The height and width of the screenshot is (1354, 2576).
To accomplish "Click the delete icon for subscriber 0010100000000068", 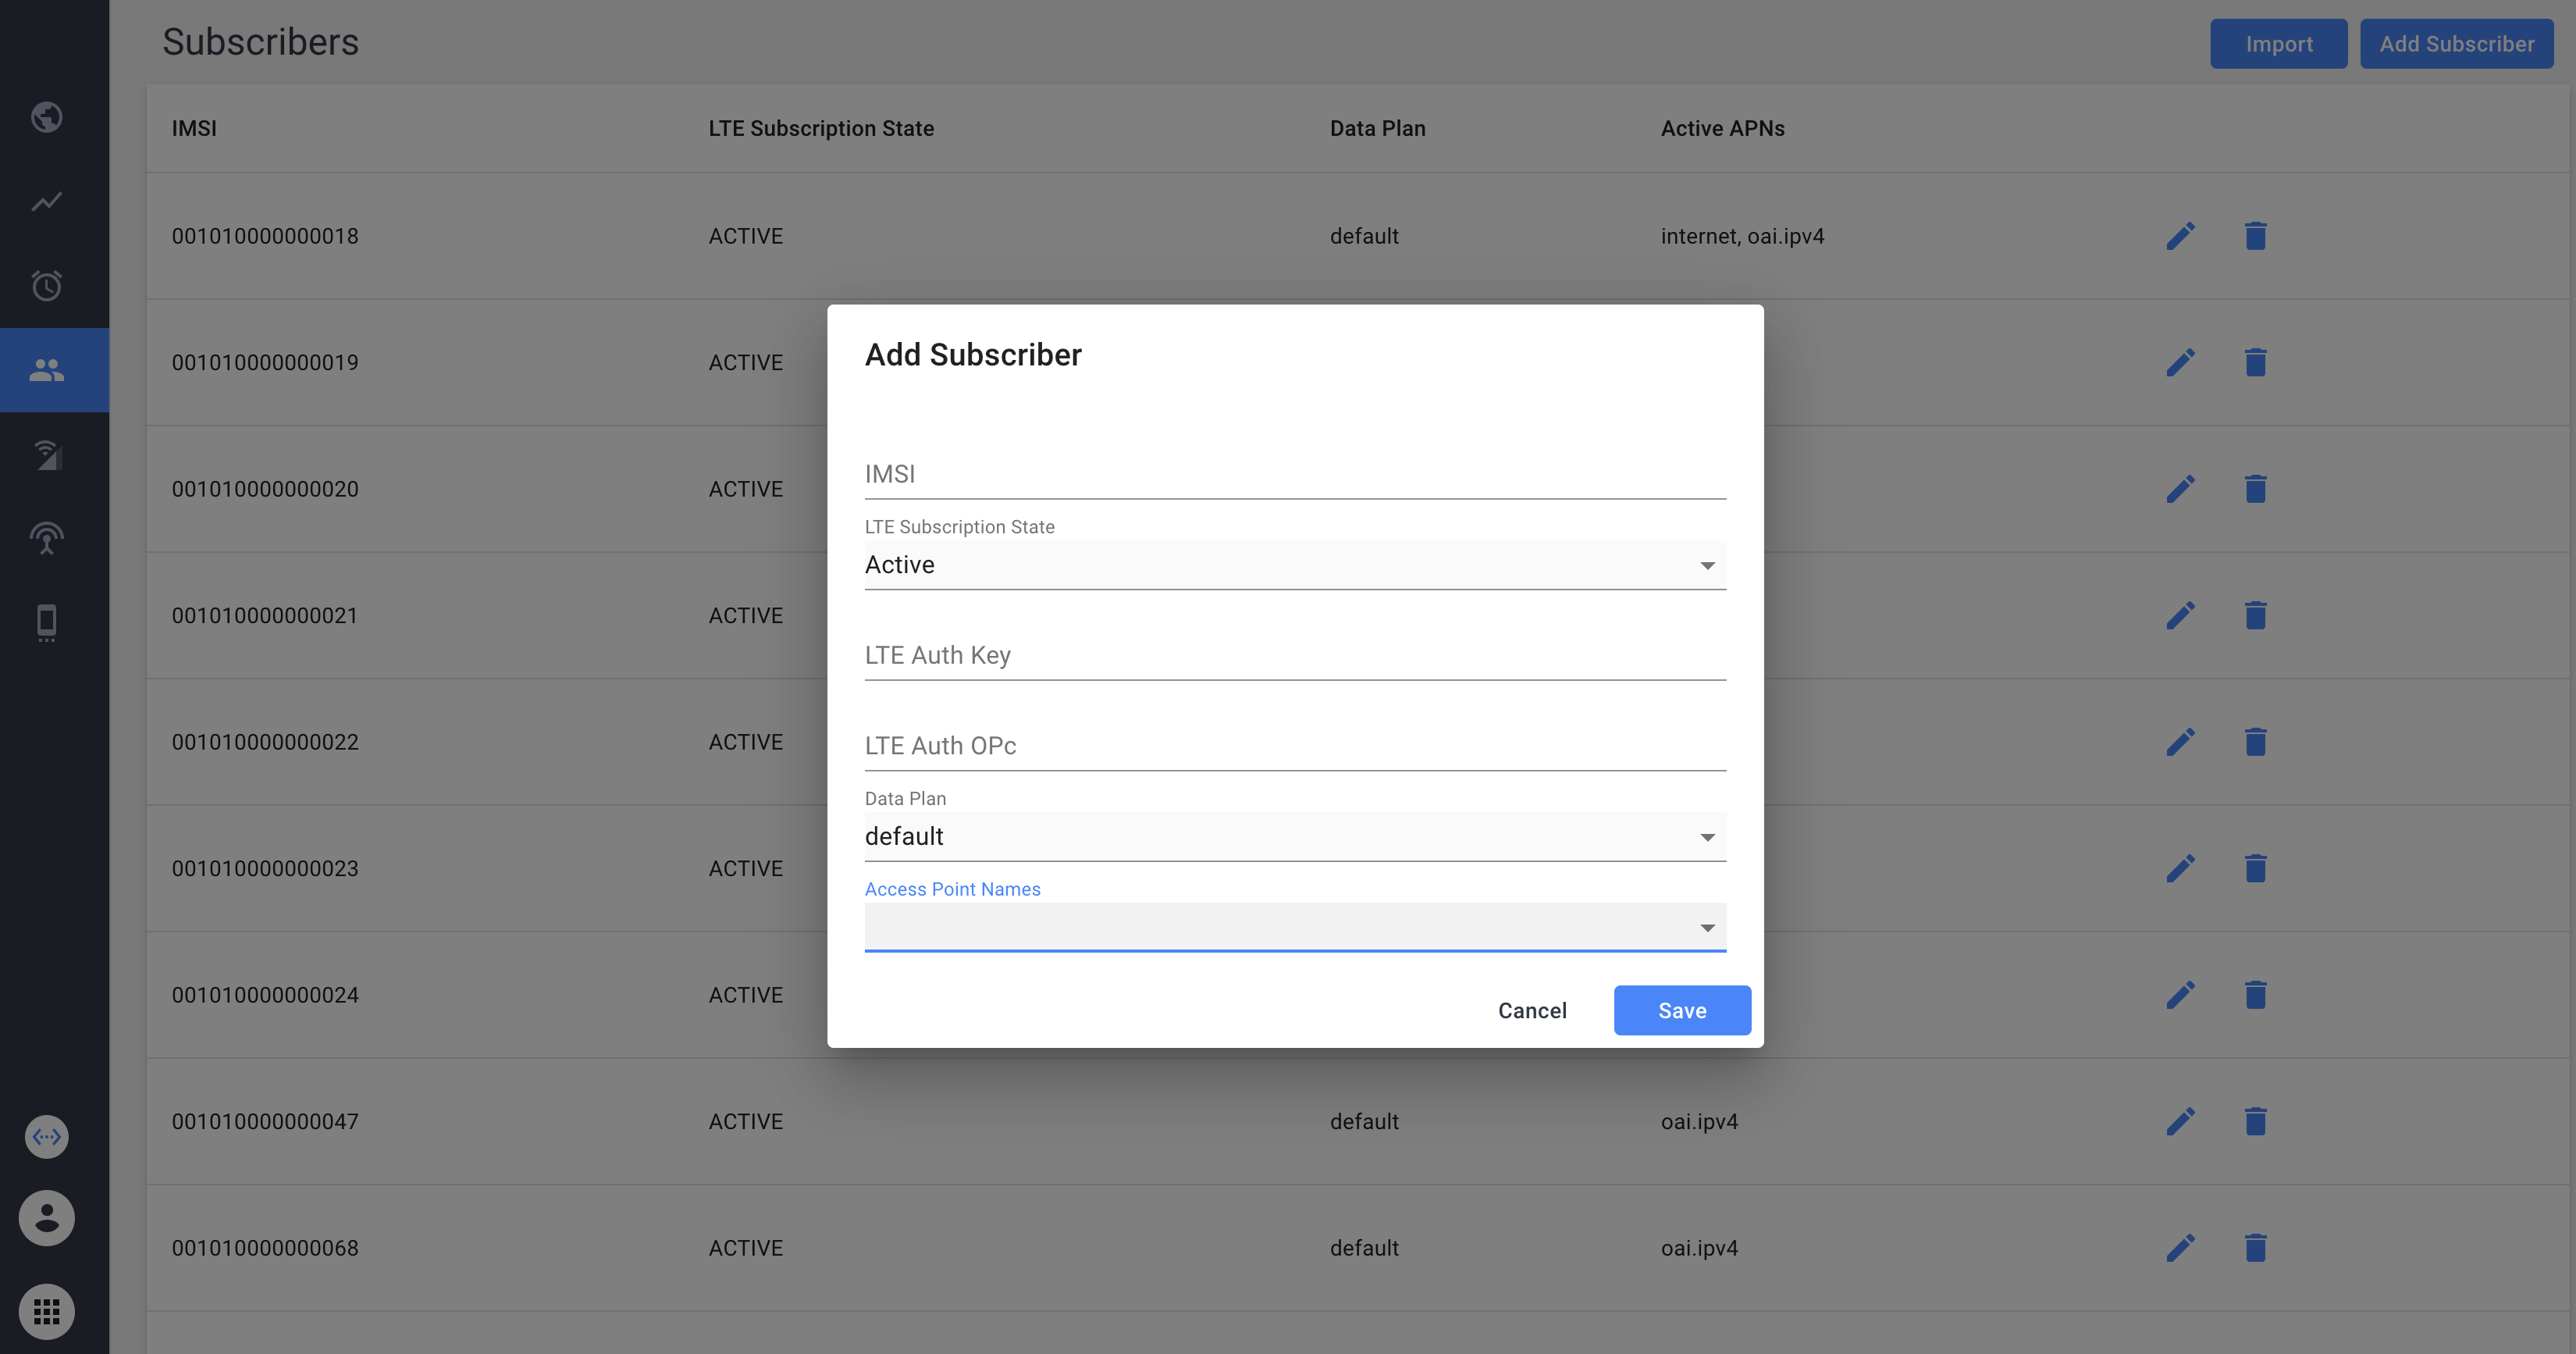I will 2256,1246.
